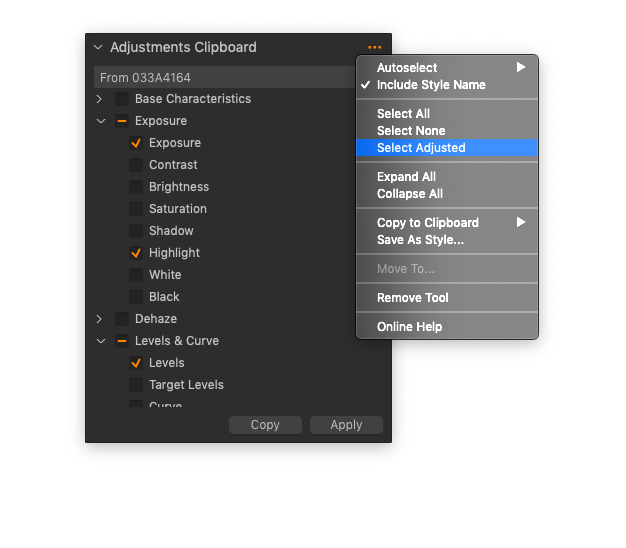Choose Expand All from the menu
This screenshot has height=548, width=626.
[447, 177]
